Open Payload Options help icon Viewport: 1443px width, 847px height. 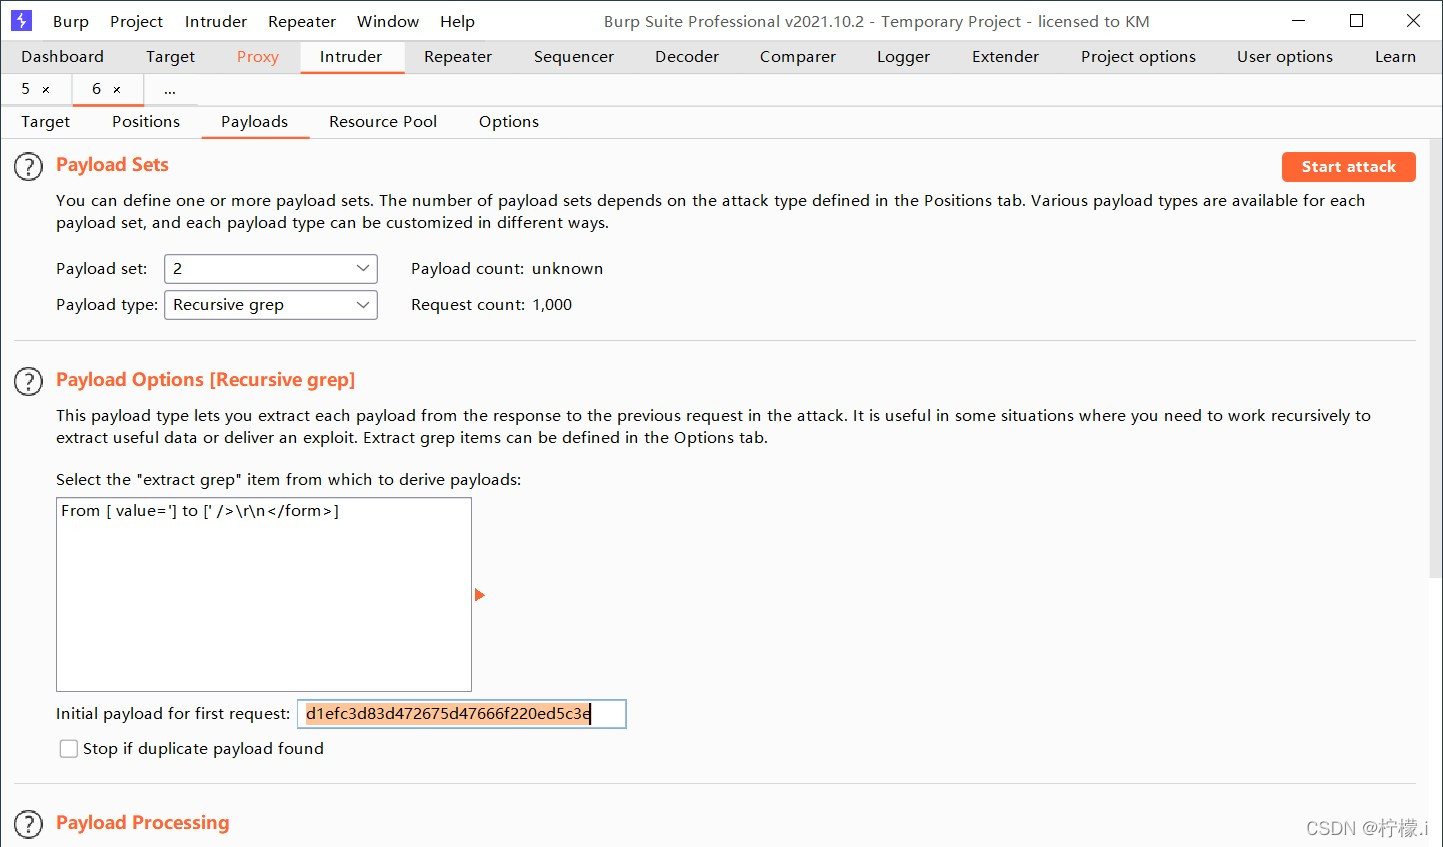tap(28, 381)
